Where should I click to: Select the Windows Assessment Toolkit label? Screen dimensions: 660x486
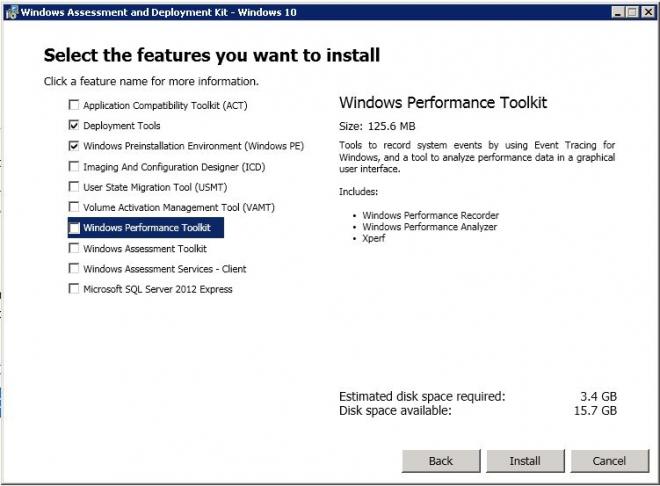(145, 249)
